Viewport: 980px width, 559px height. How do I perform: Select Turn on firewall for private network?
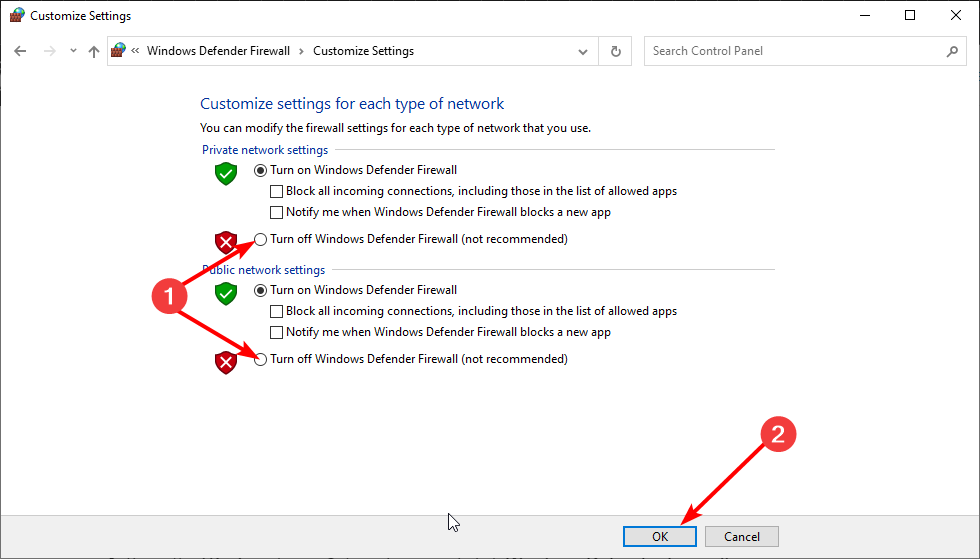260,170
